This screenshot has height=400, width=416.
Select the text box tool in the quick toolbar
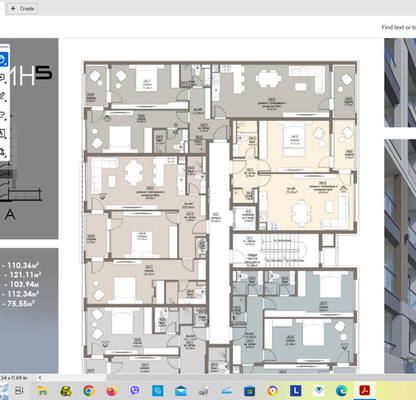click(2, 134)
